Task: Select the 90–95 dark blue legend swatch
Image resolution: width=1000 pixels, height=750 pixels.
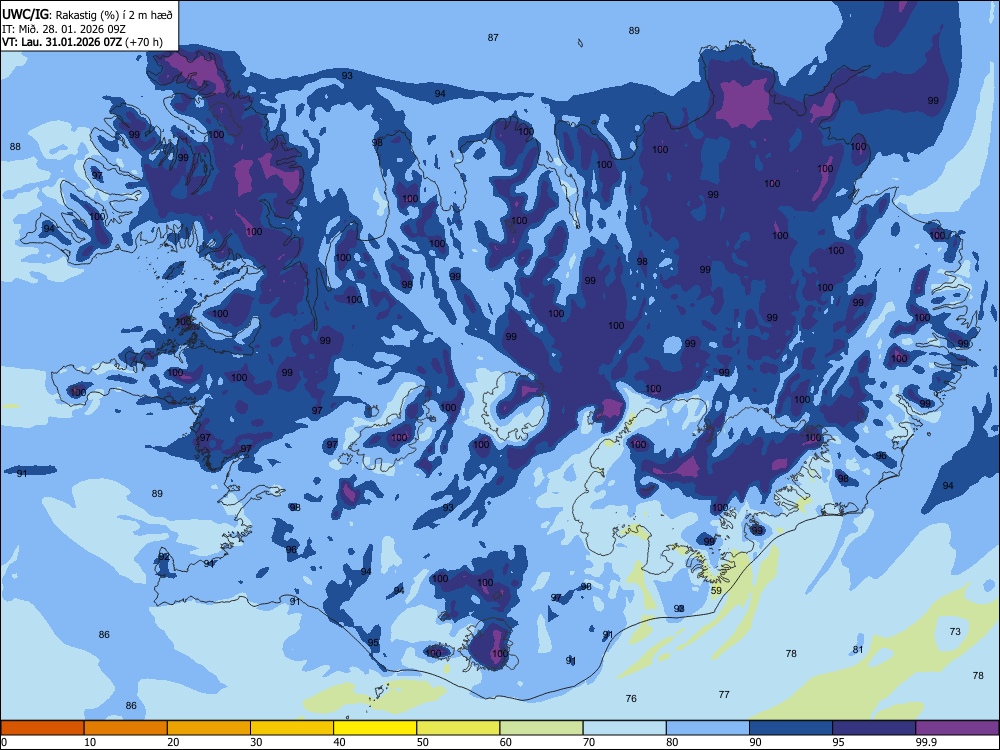Action: point(791,728)
